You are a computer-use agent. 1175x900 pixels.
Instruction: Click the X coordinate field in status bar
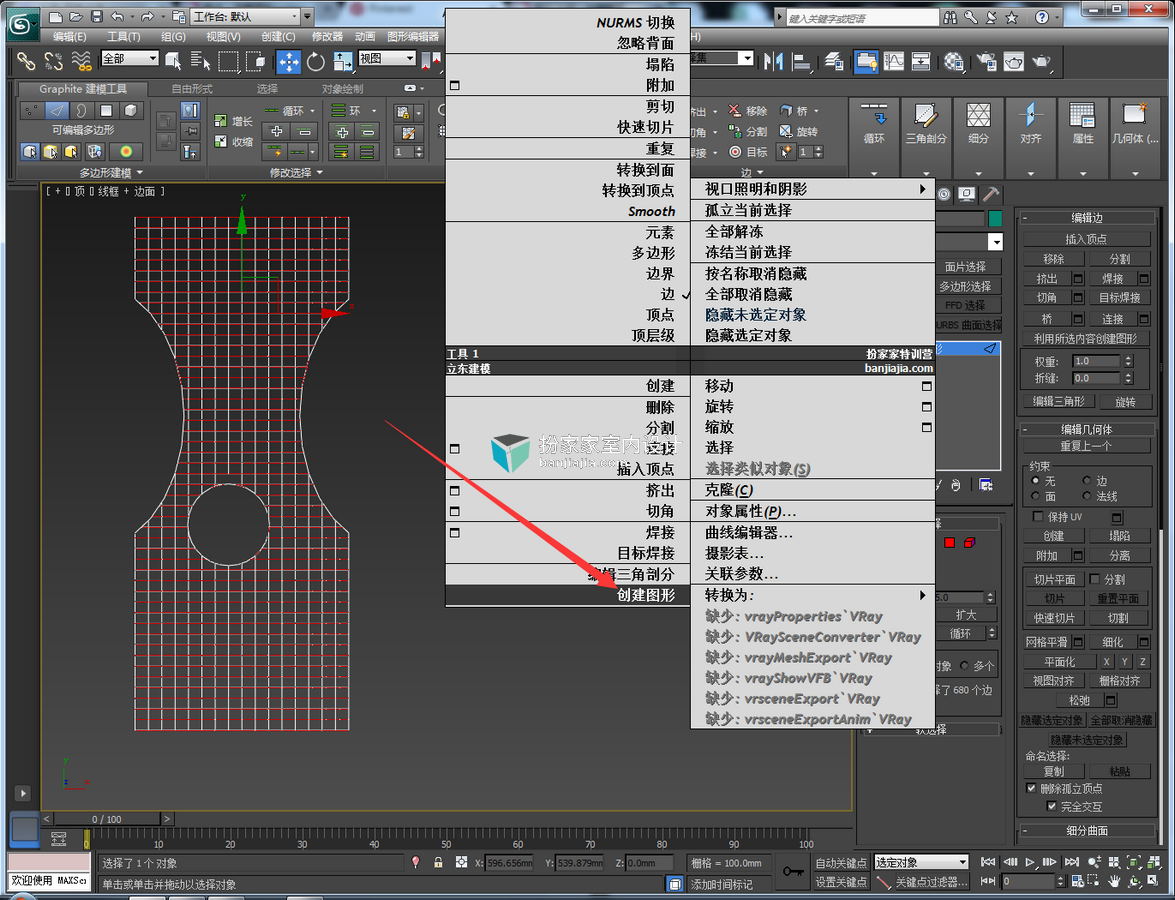pos(508,863)
